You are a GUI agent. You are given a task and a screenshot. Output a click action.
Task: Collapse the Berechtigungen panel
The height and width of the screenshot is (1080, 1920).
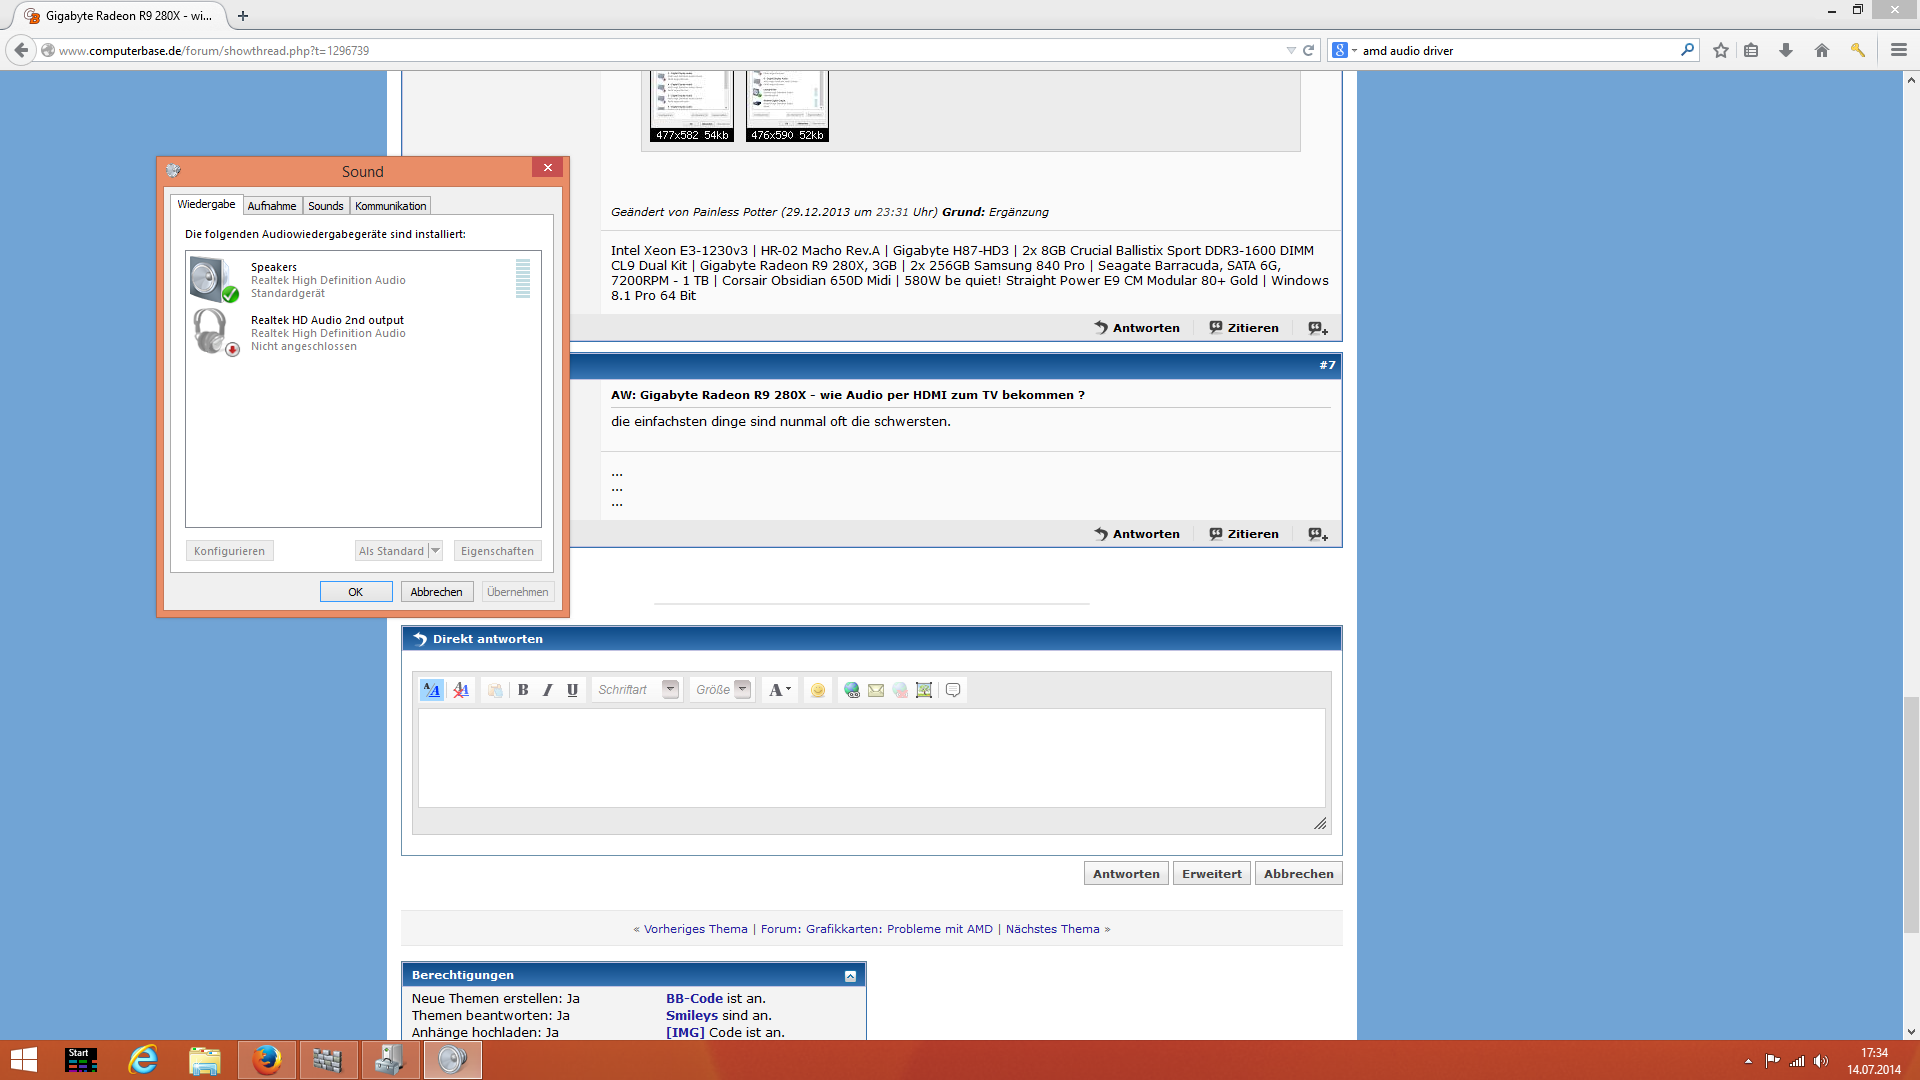tap(850, 976)
